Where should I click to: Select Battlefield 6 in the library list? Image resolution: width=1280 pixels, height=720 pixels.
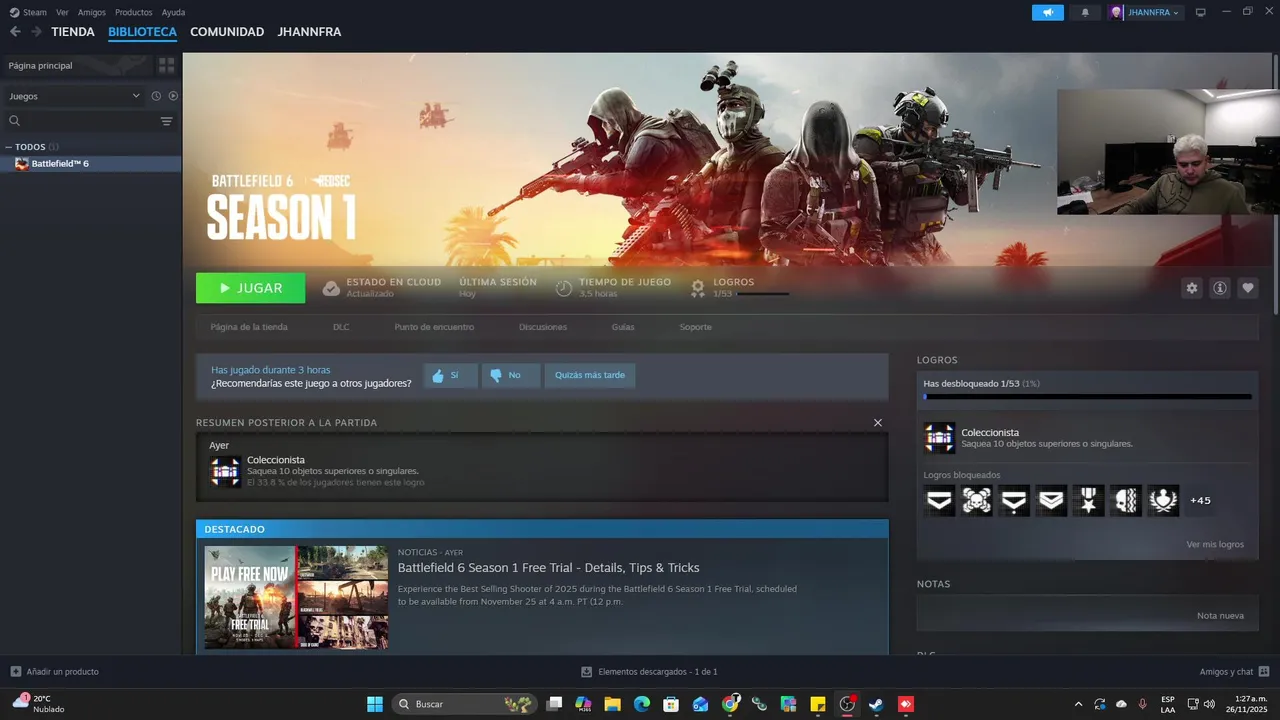click(x=90, y=163)
